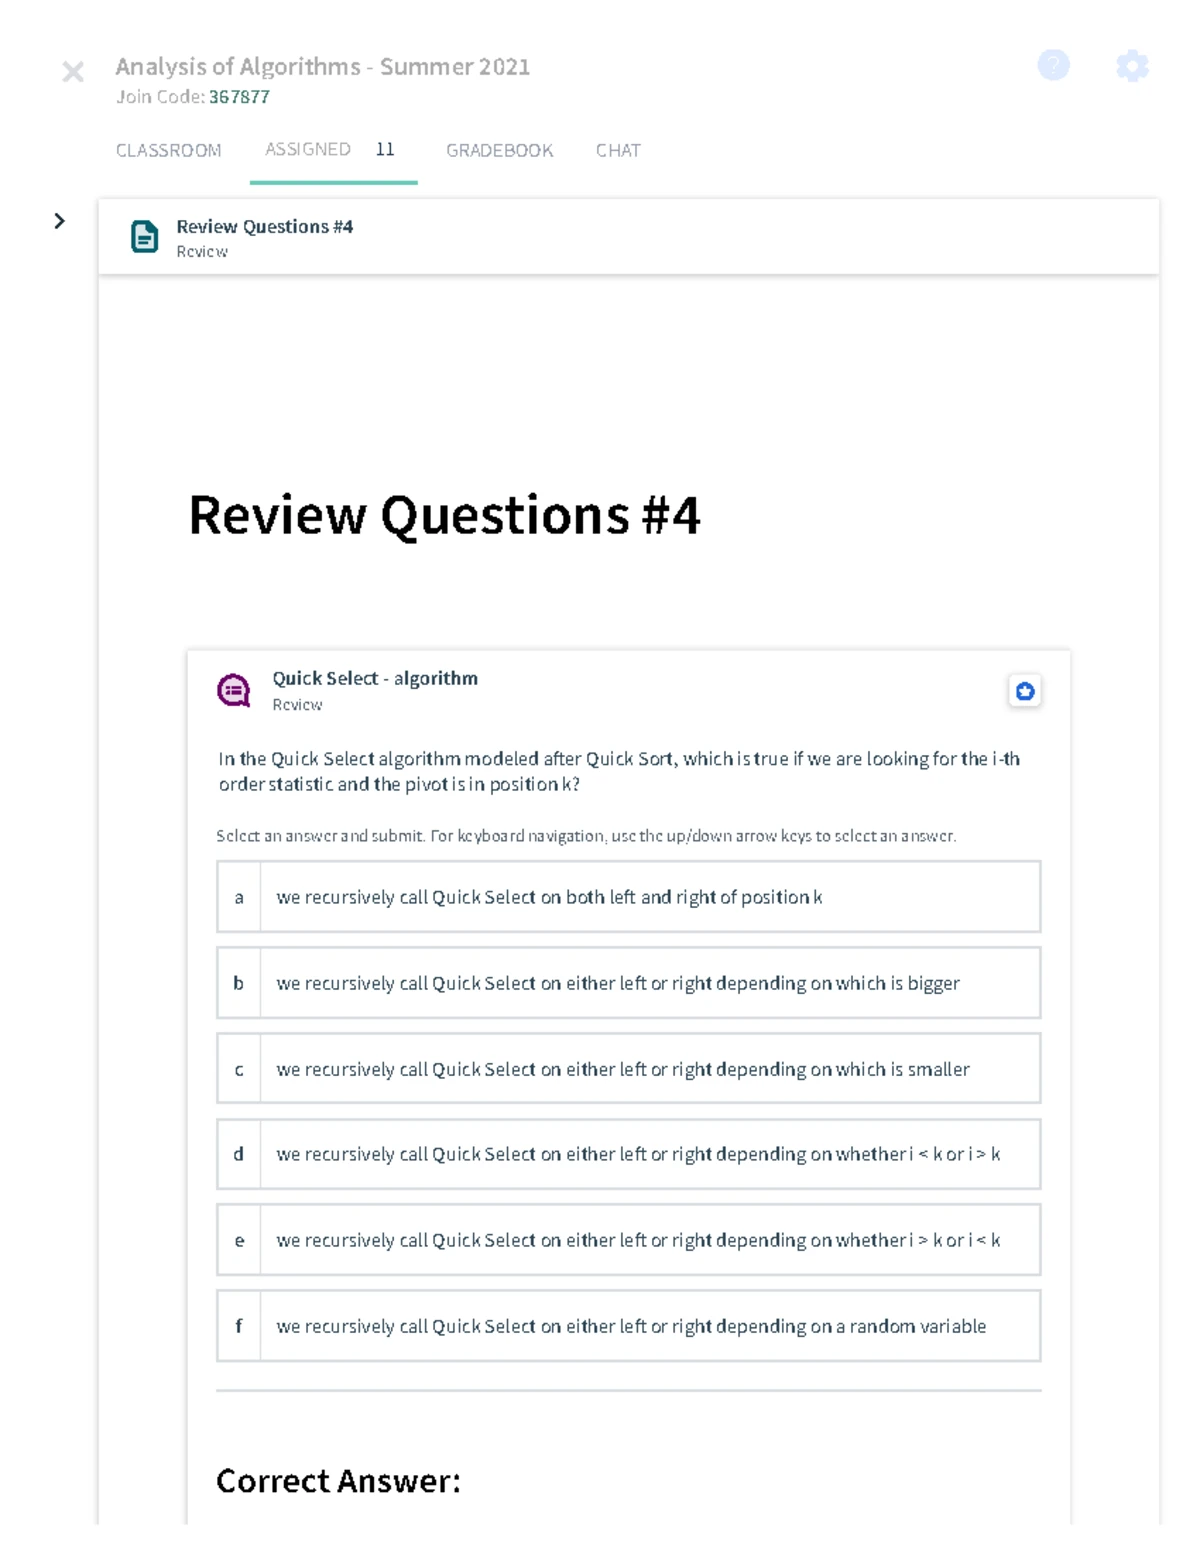Viewport: 1200px width, 1553px height.
Task: Expand the sidebar with the chevron arrow
Action: 60,221
